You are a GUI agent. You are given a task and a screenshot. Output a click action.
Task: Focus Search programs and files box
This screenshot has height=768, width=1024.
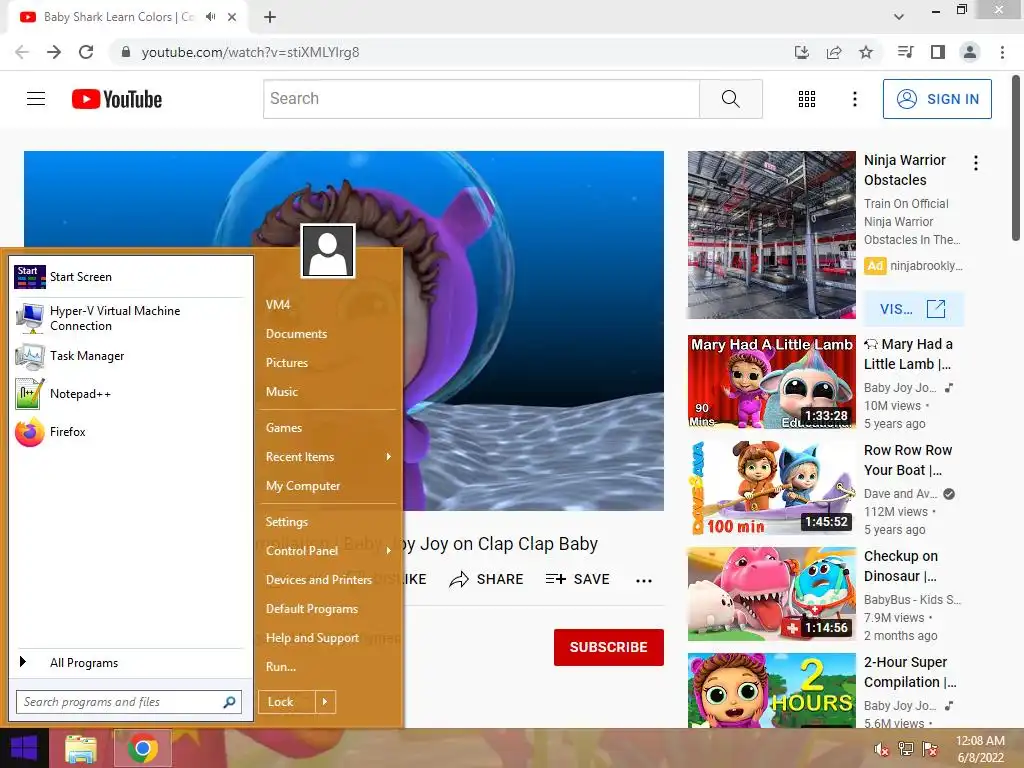point(129,702)
